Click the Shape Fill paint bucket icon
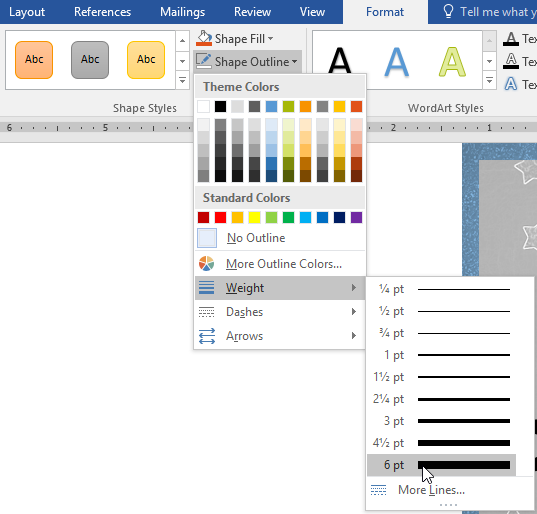 coord(204,39)
